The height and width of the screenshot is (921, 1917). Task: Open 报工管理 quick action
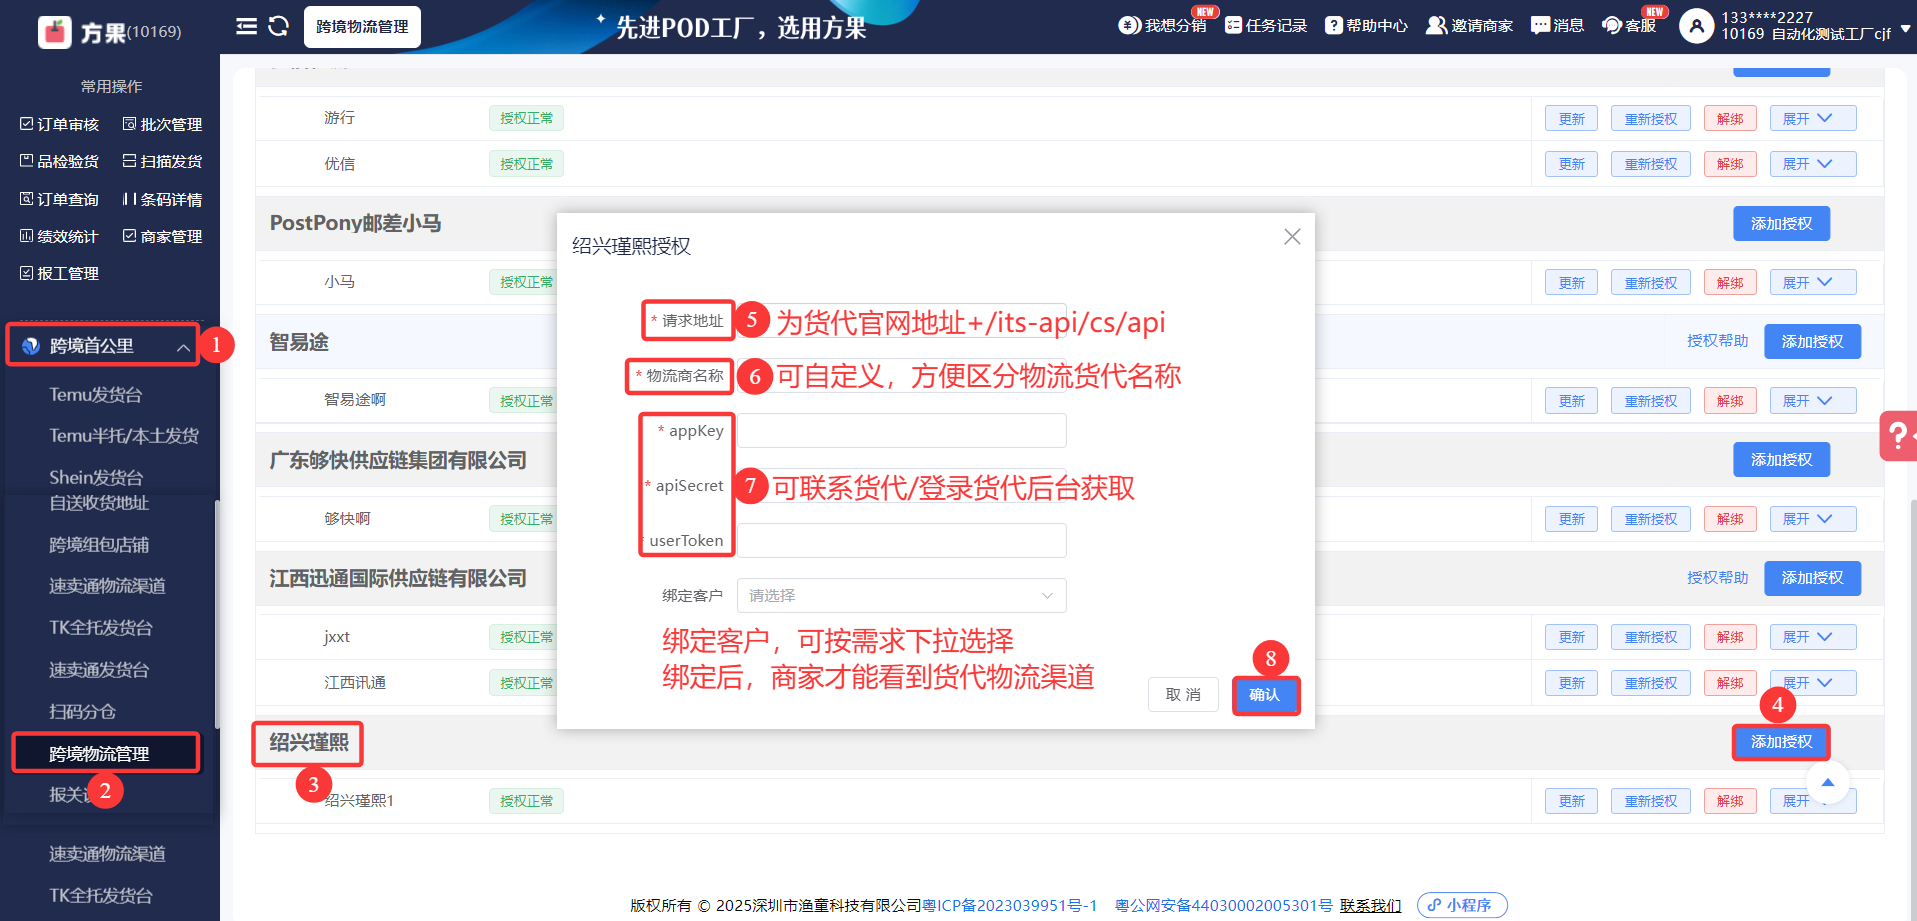tap(59, 273)
